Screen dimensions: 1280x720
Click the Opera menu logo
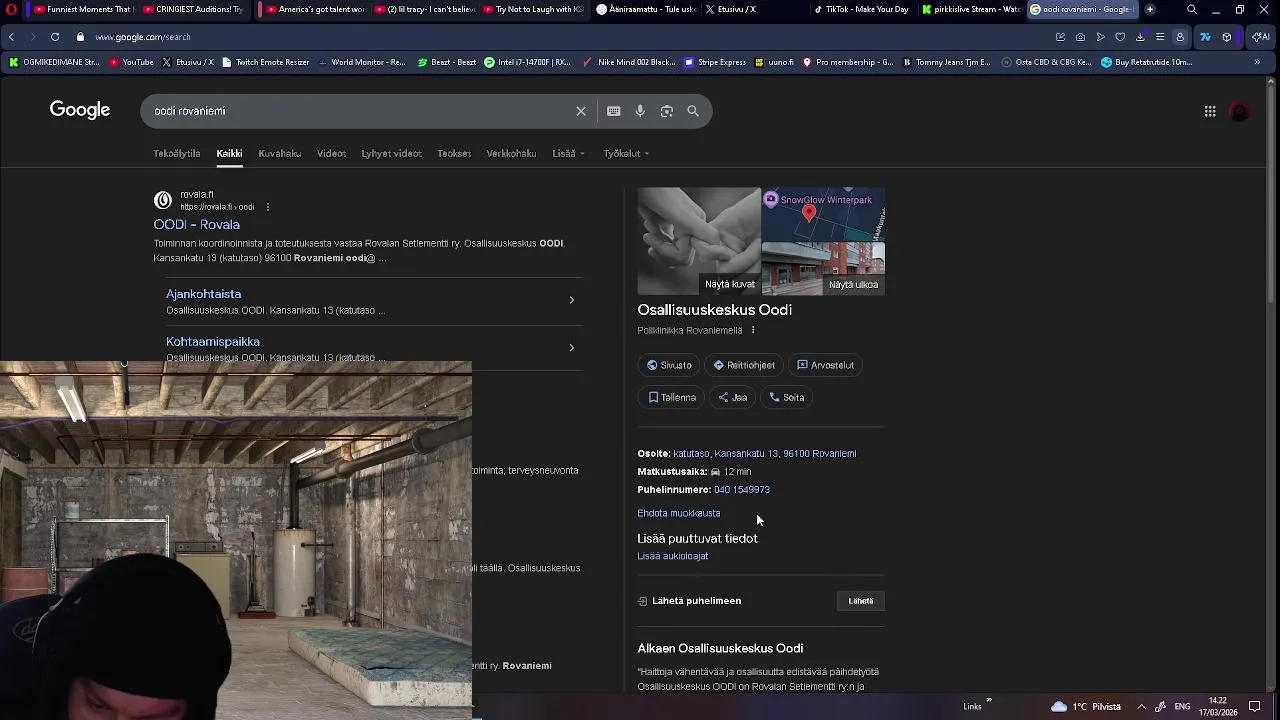(x=10, y=9)
